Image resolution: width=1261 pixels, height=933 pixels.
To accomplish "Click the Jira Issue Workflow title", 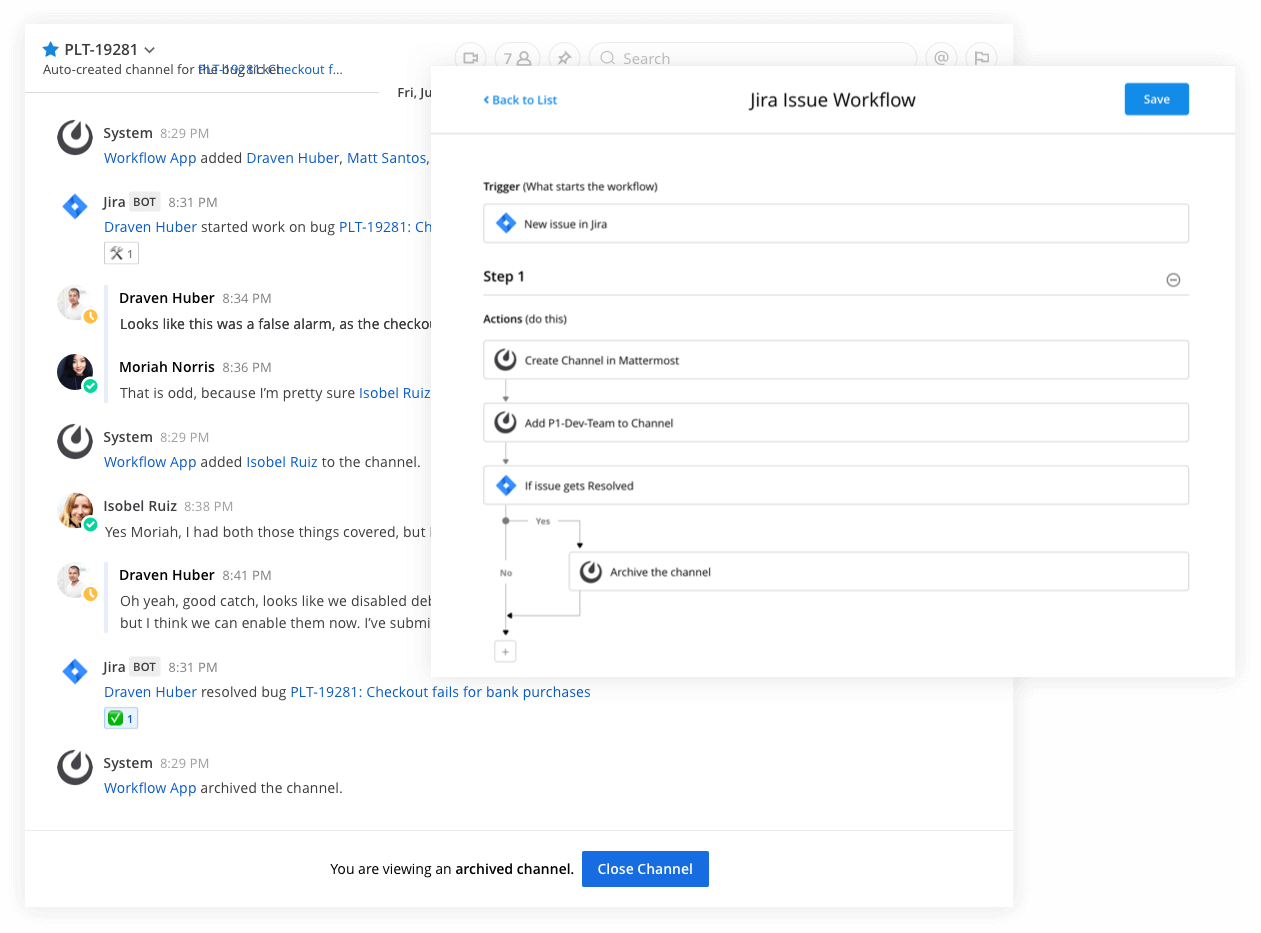I will point(832,100).
